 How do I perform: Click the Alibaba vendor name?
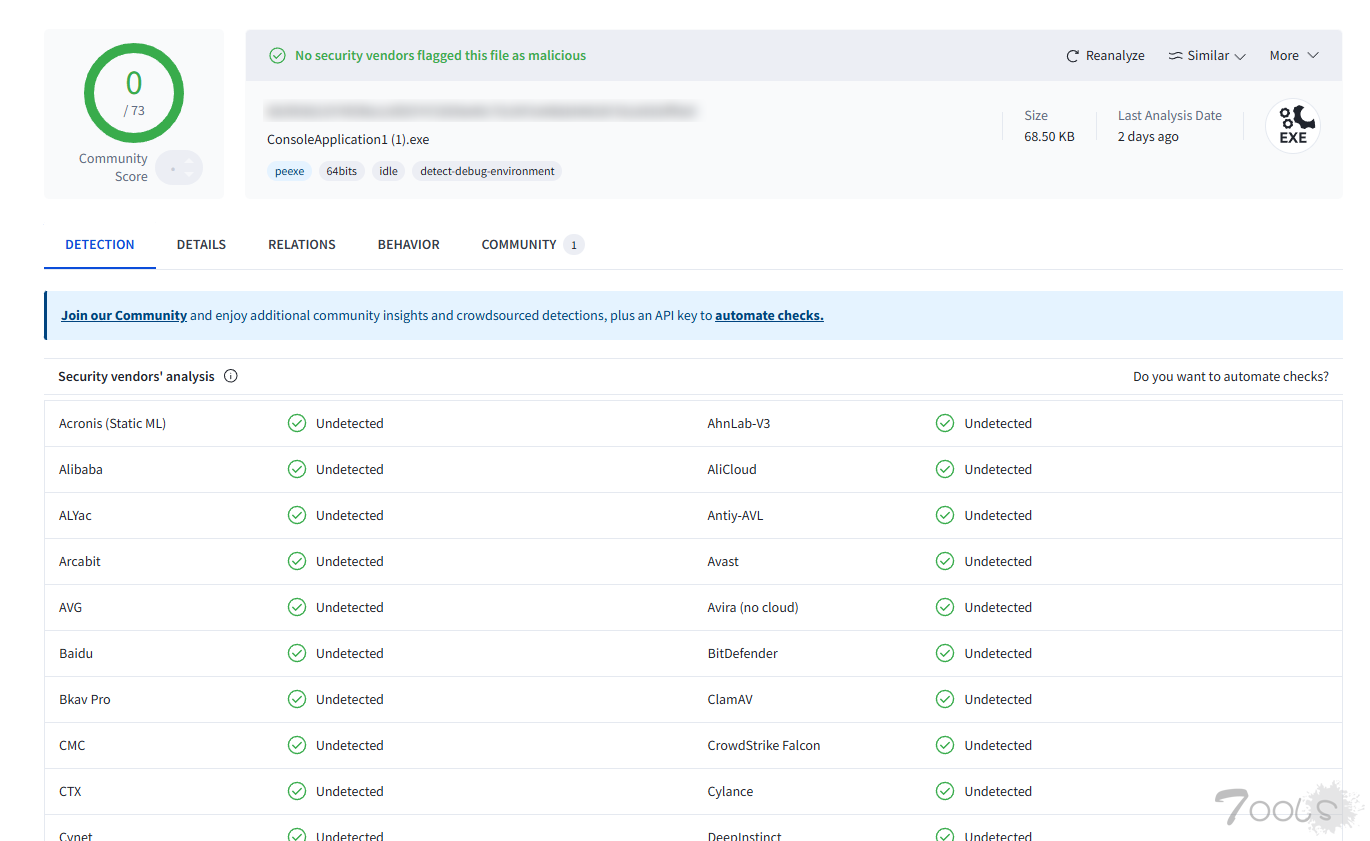[81, 470]
